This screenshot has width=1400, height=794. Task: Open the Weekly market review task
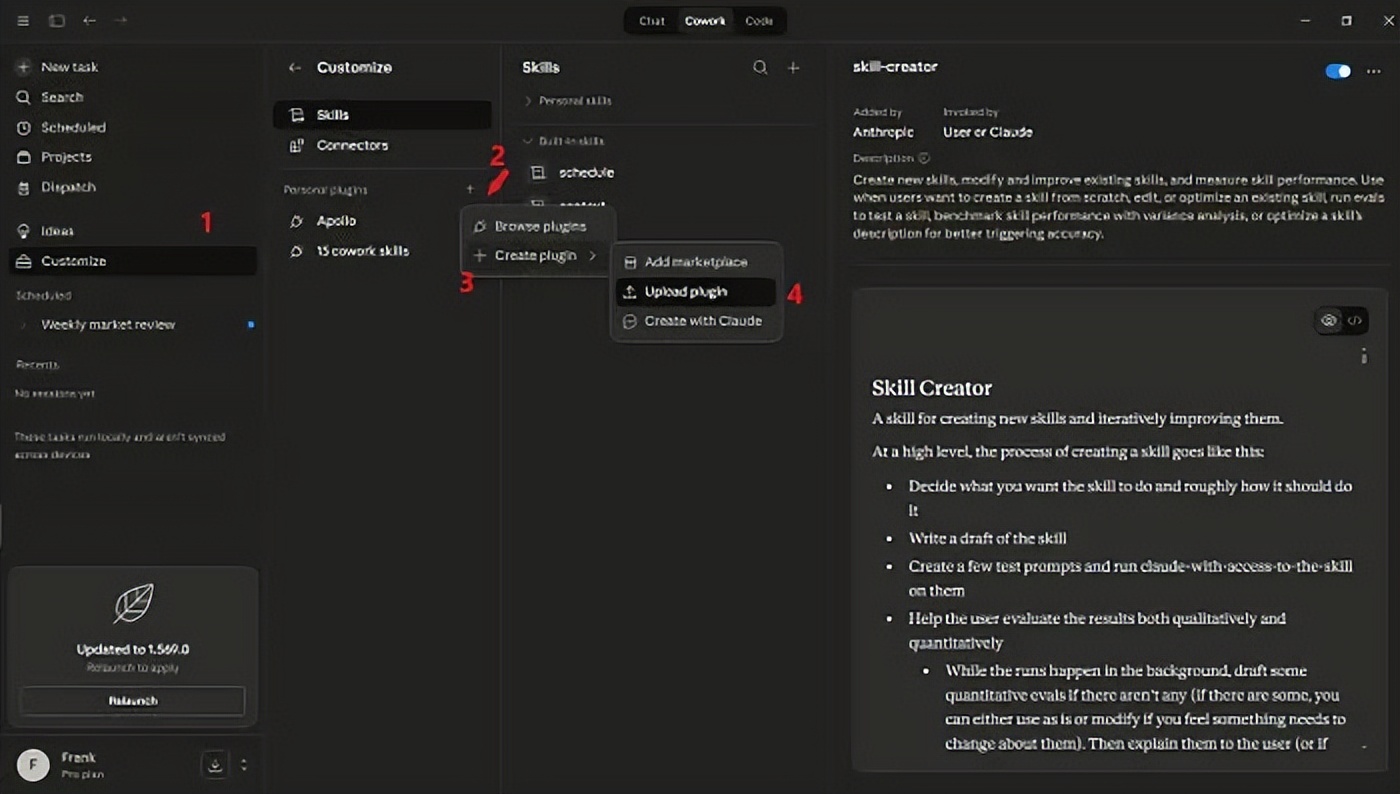pos(133,325)
